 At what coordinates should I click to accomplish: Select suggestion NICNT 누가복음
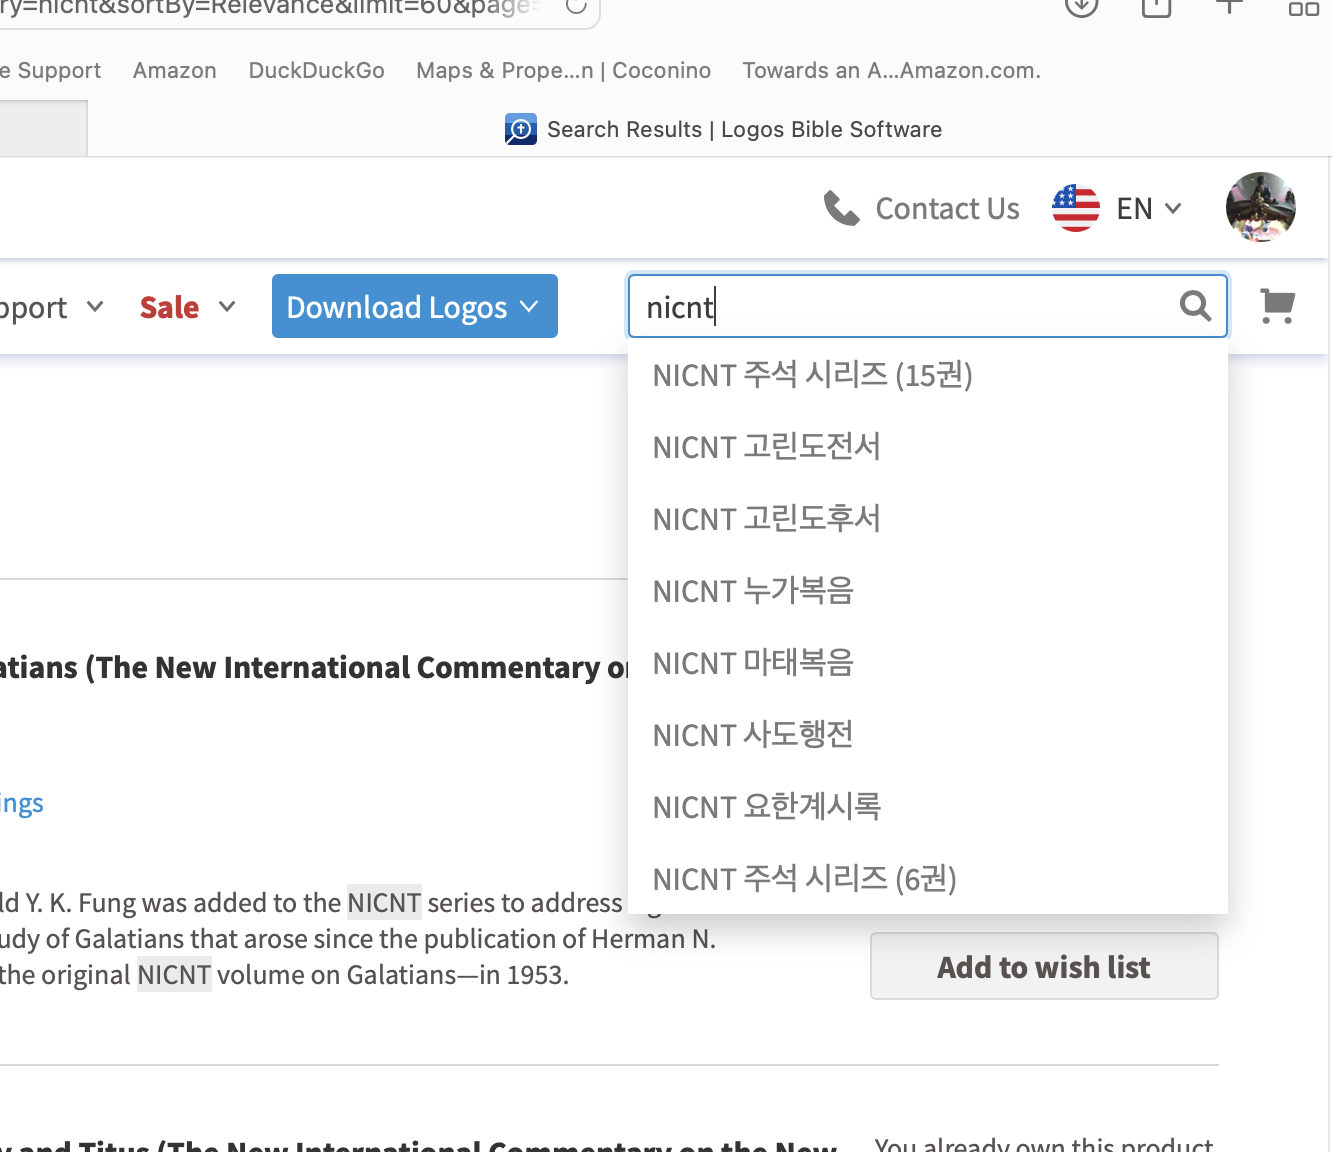pos(927,591)
